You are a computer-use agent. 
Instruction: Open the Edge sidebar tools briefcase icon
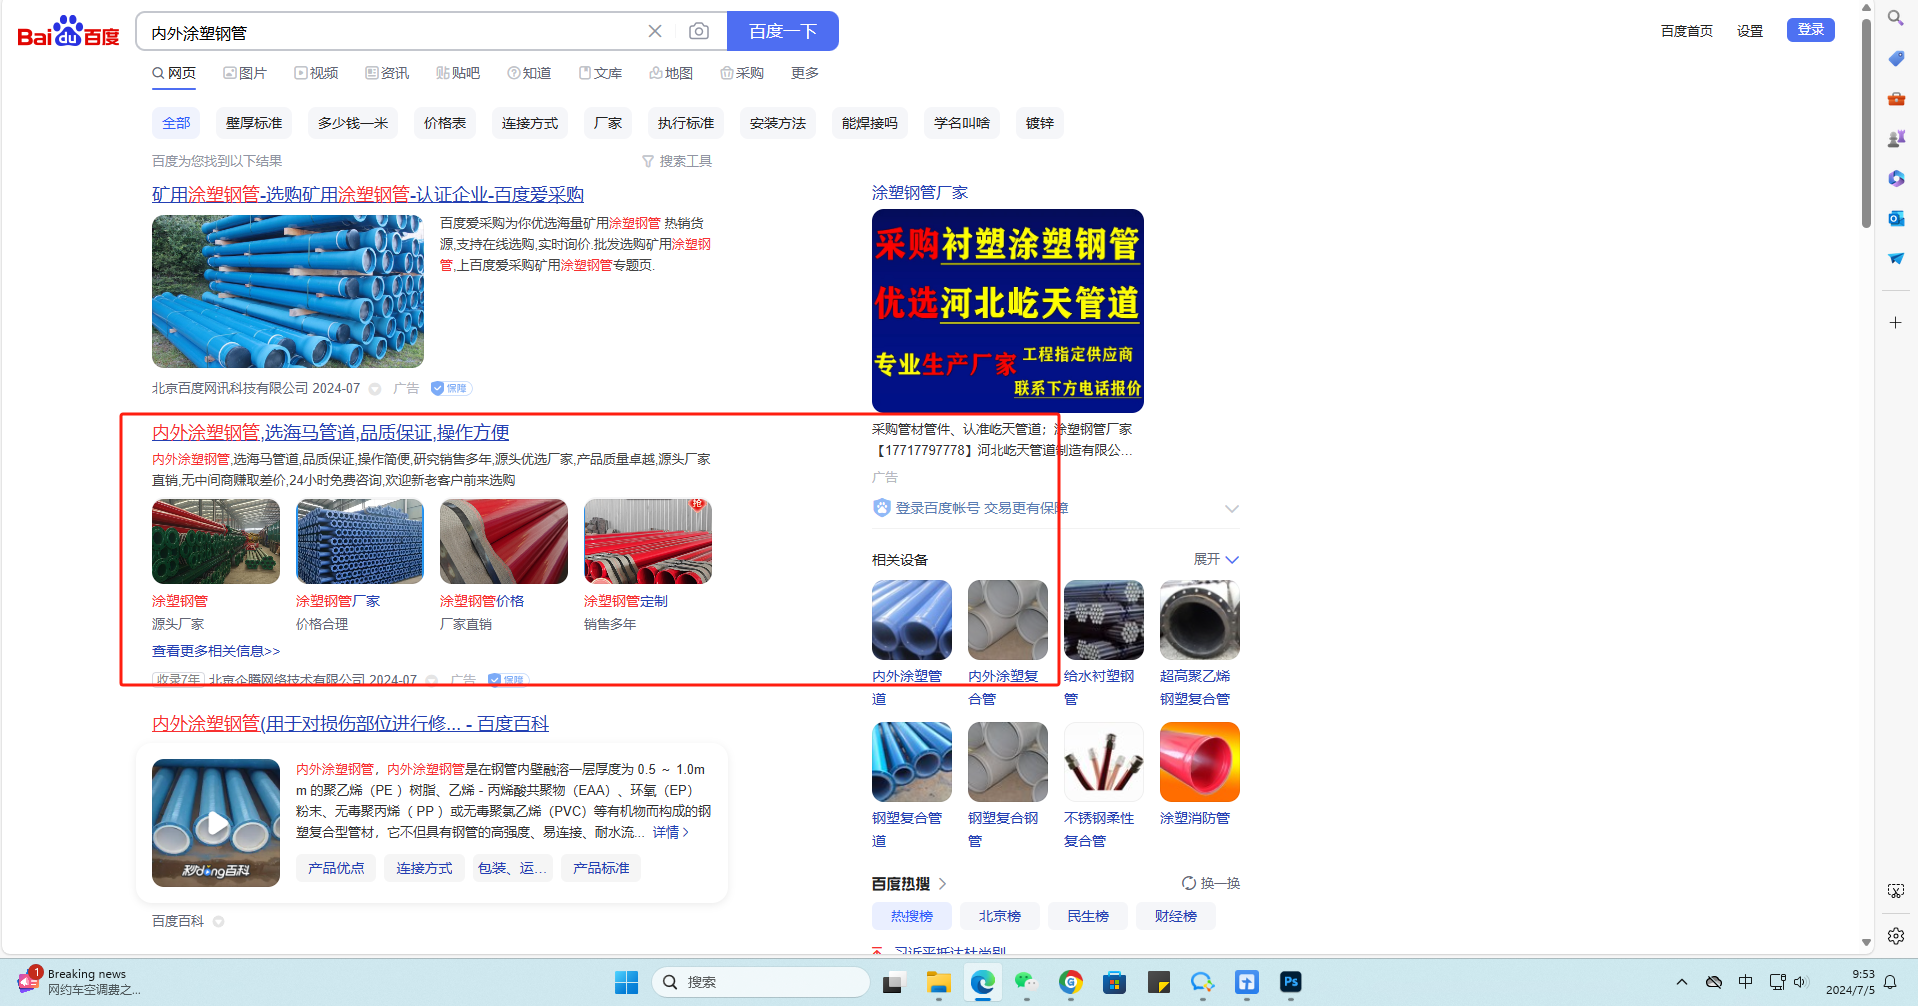coord(1895,99)
